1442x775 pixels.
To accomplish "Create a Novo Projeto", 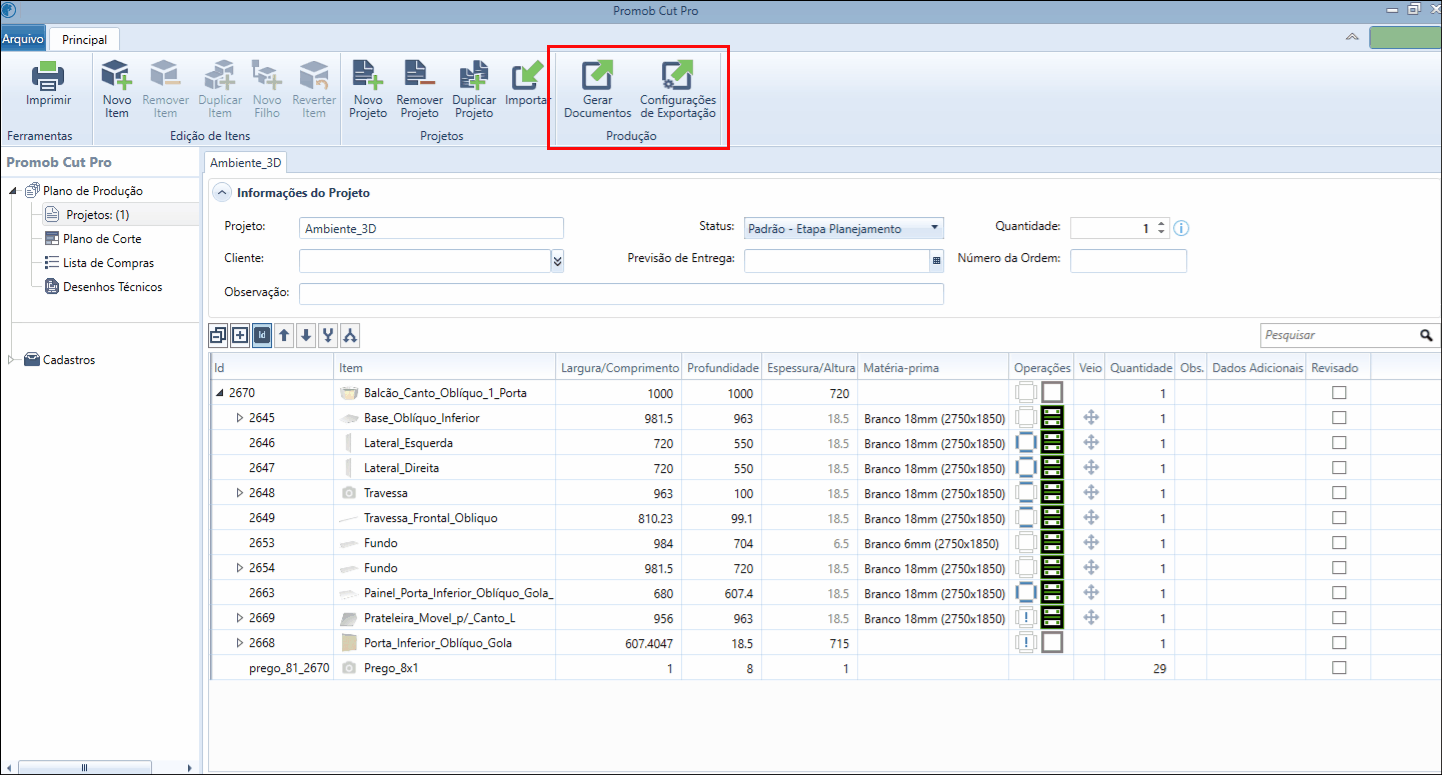I will point(368,76).
